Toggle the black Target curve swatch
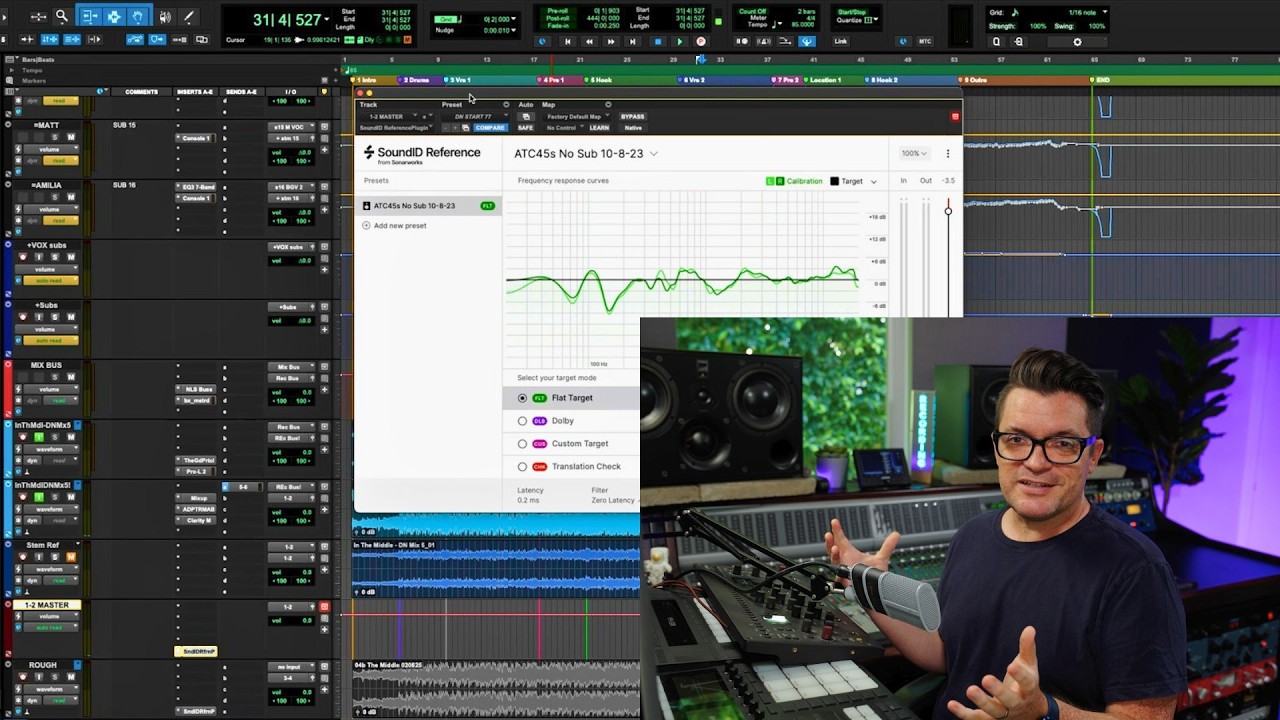 [x=834, y=181]
